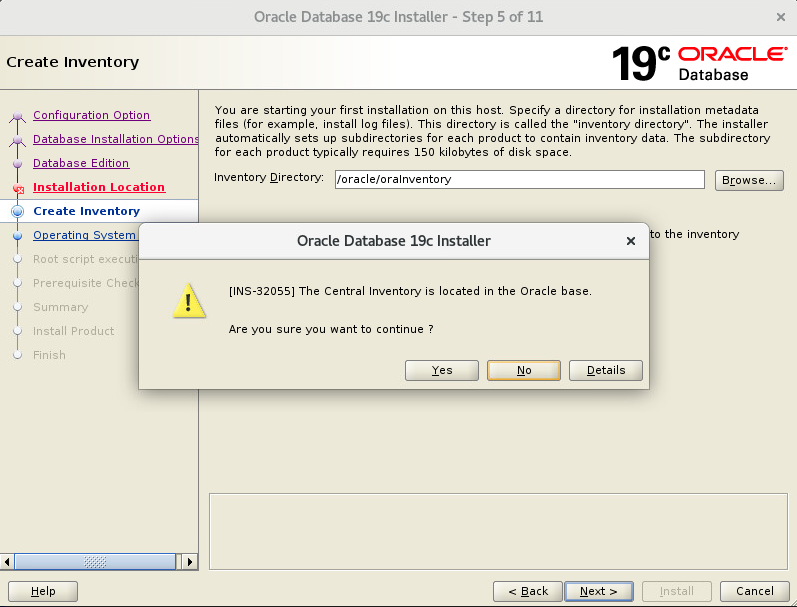Close the Oracle Database 19c Installer dialog

click(x=630, y=241)
